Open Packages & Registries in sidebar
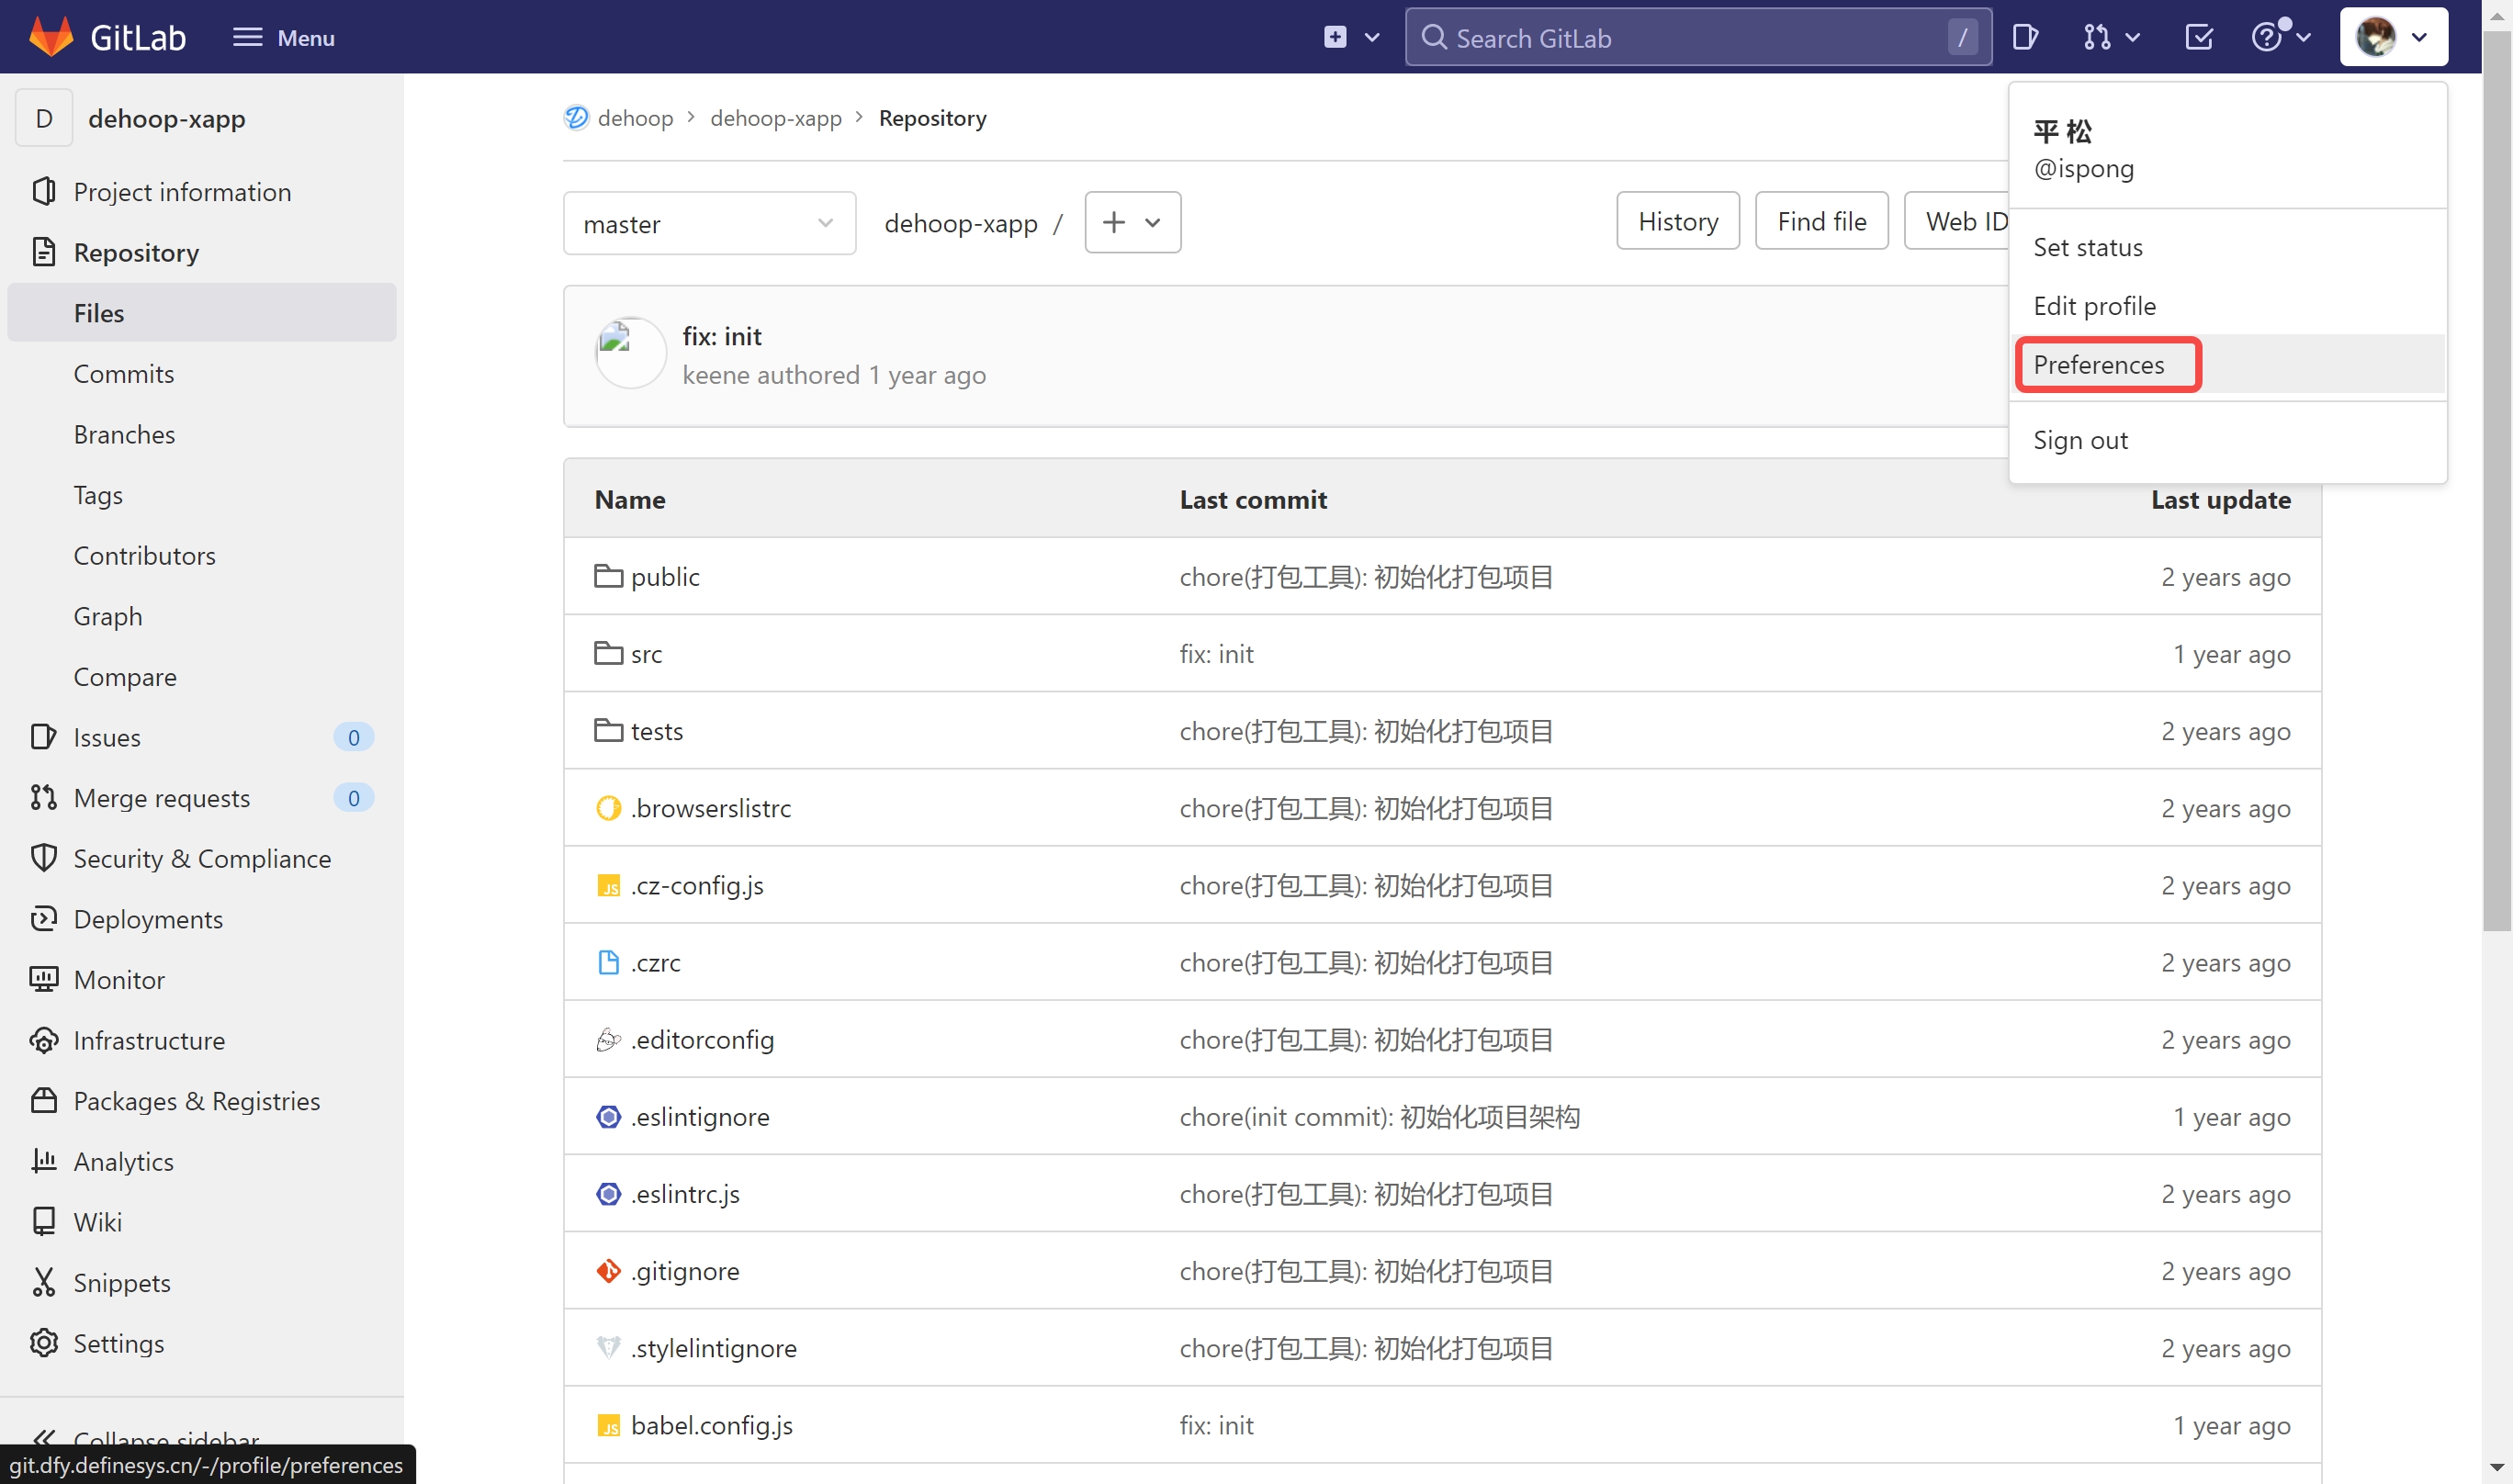 tap(201, 1101)
